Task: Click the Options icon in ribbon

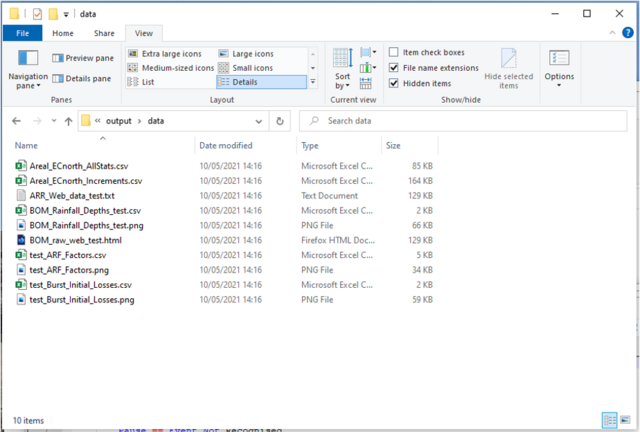Action: [x=559, y=60]
